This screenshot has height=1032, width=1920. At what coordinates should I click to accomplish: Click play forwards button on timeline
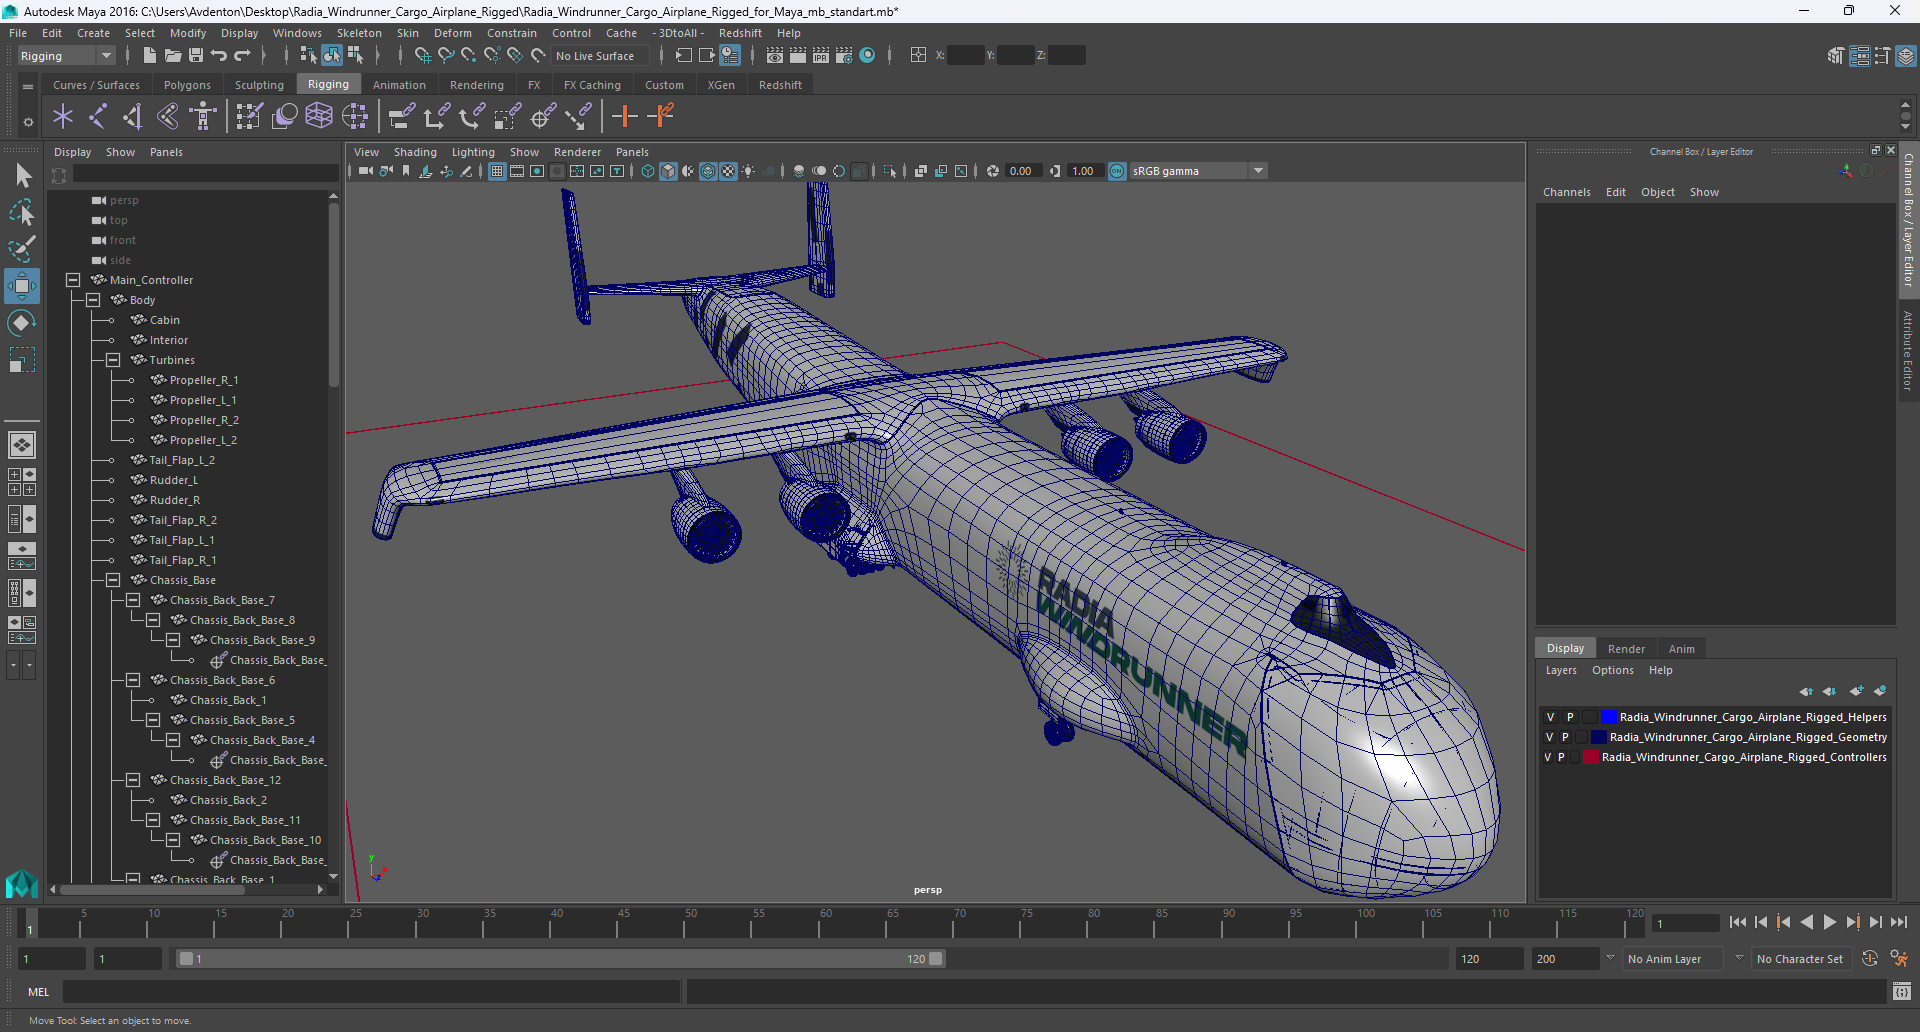[1829, 922]
